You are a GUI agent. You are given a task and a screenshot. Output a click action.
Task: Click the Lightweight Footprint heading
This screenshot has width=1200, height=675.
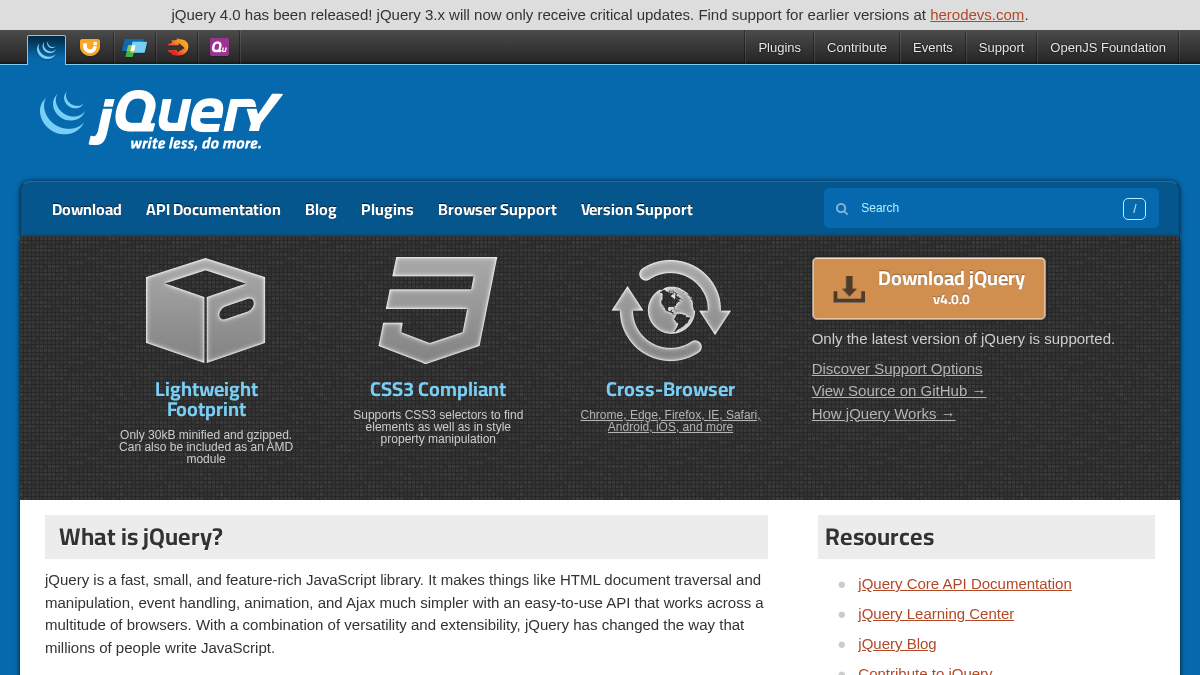pyautogui.click(x=206, y=399)
